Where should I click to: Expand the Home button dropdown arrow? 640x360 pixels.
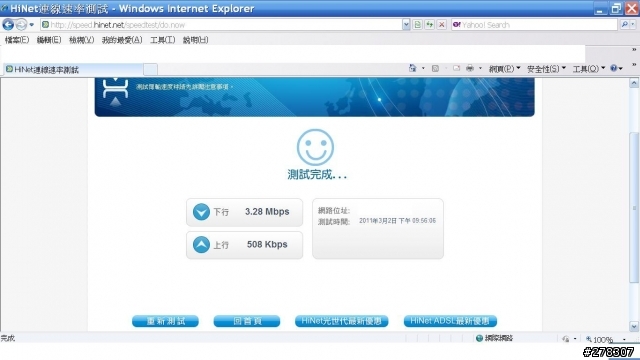coord(423,69)
